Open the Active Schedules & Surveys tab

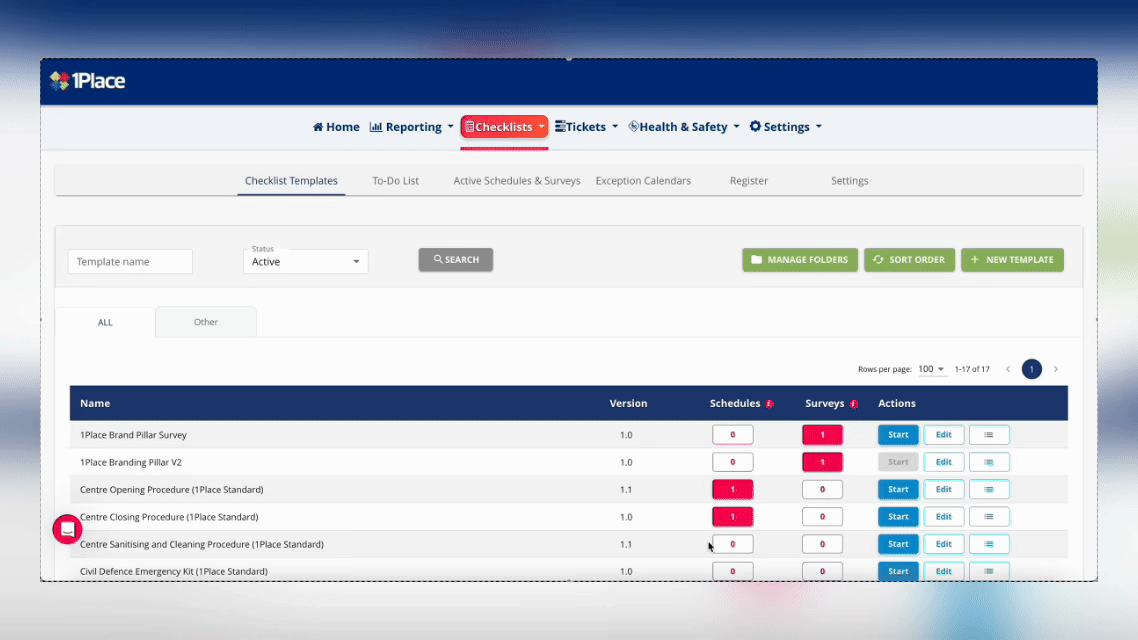[517, 181]
